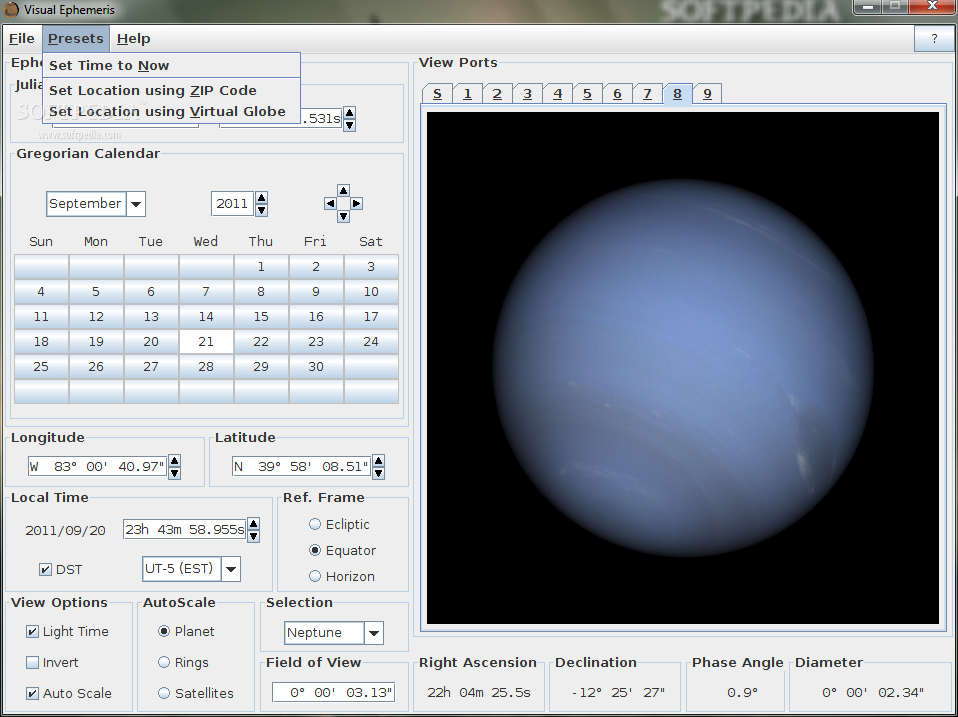
Task: Open the September month dropdown
Action: click(x=136, y=204)
